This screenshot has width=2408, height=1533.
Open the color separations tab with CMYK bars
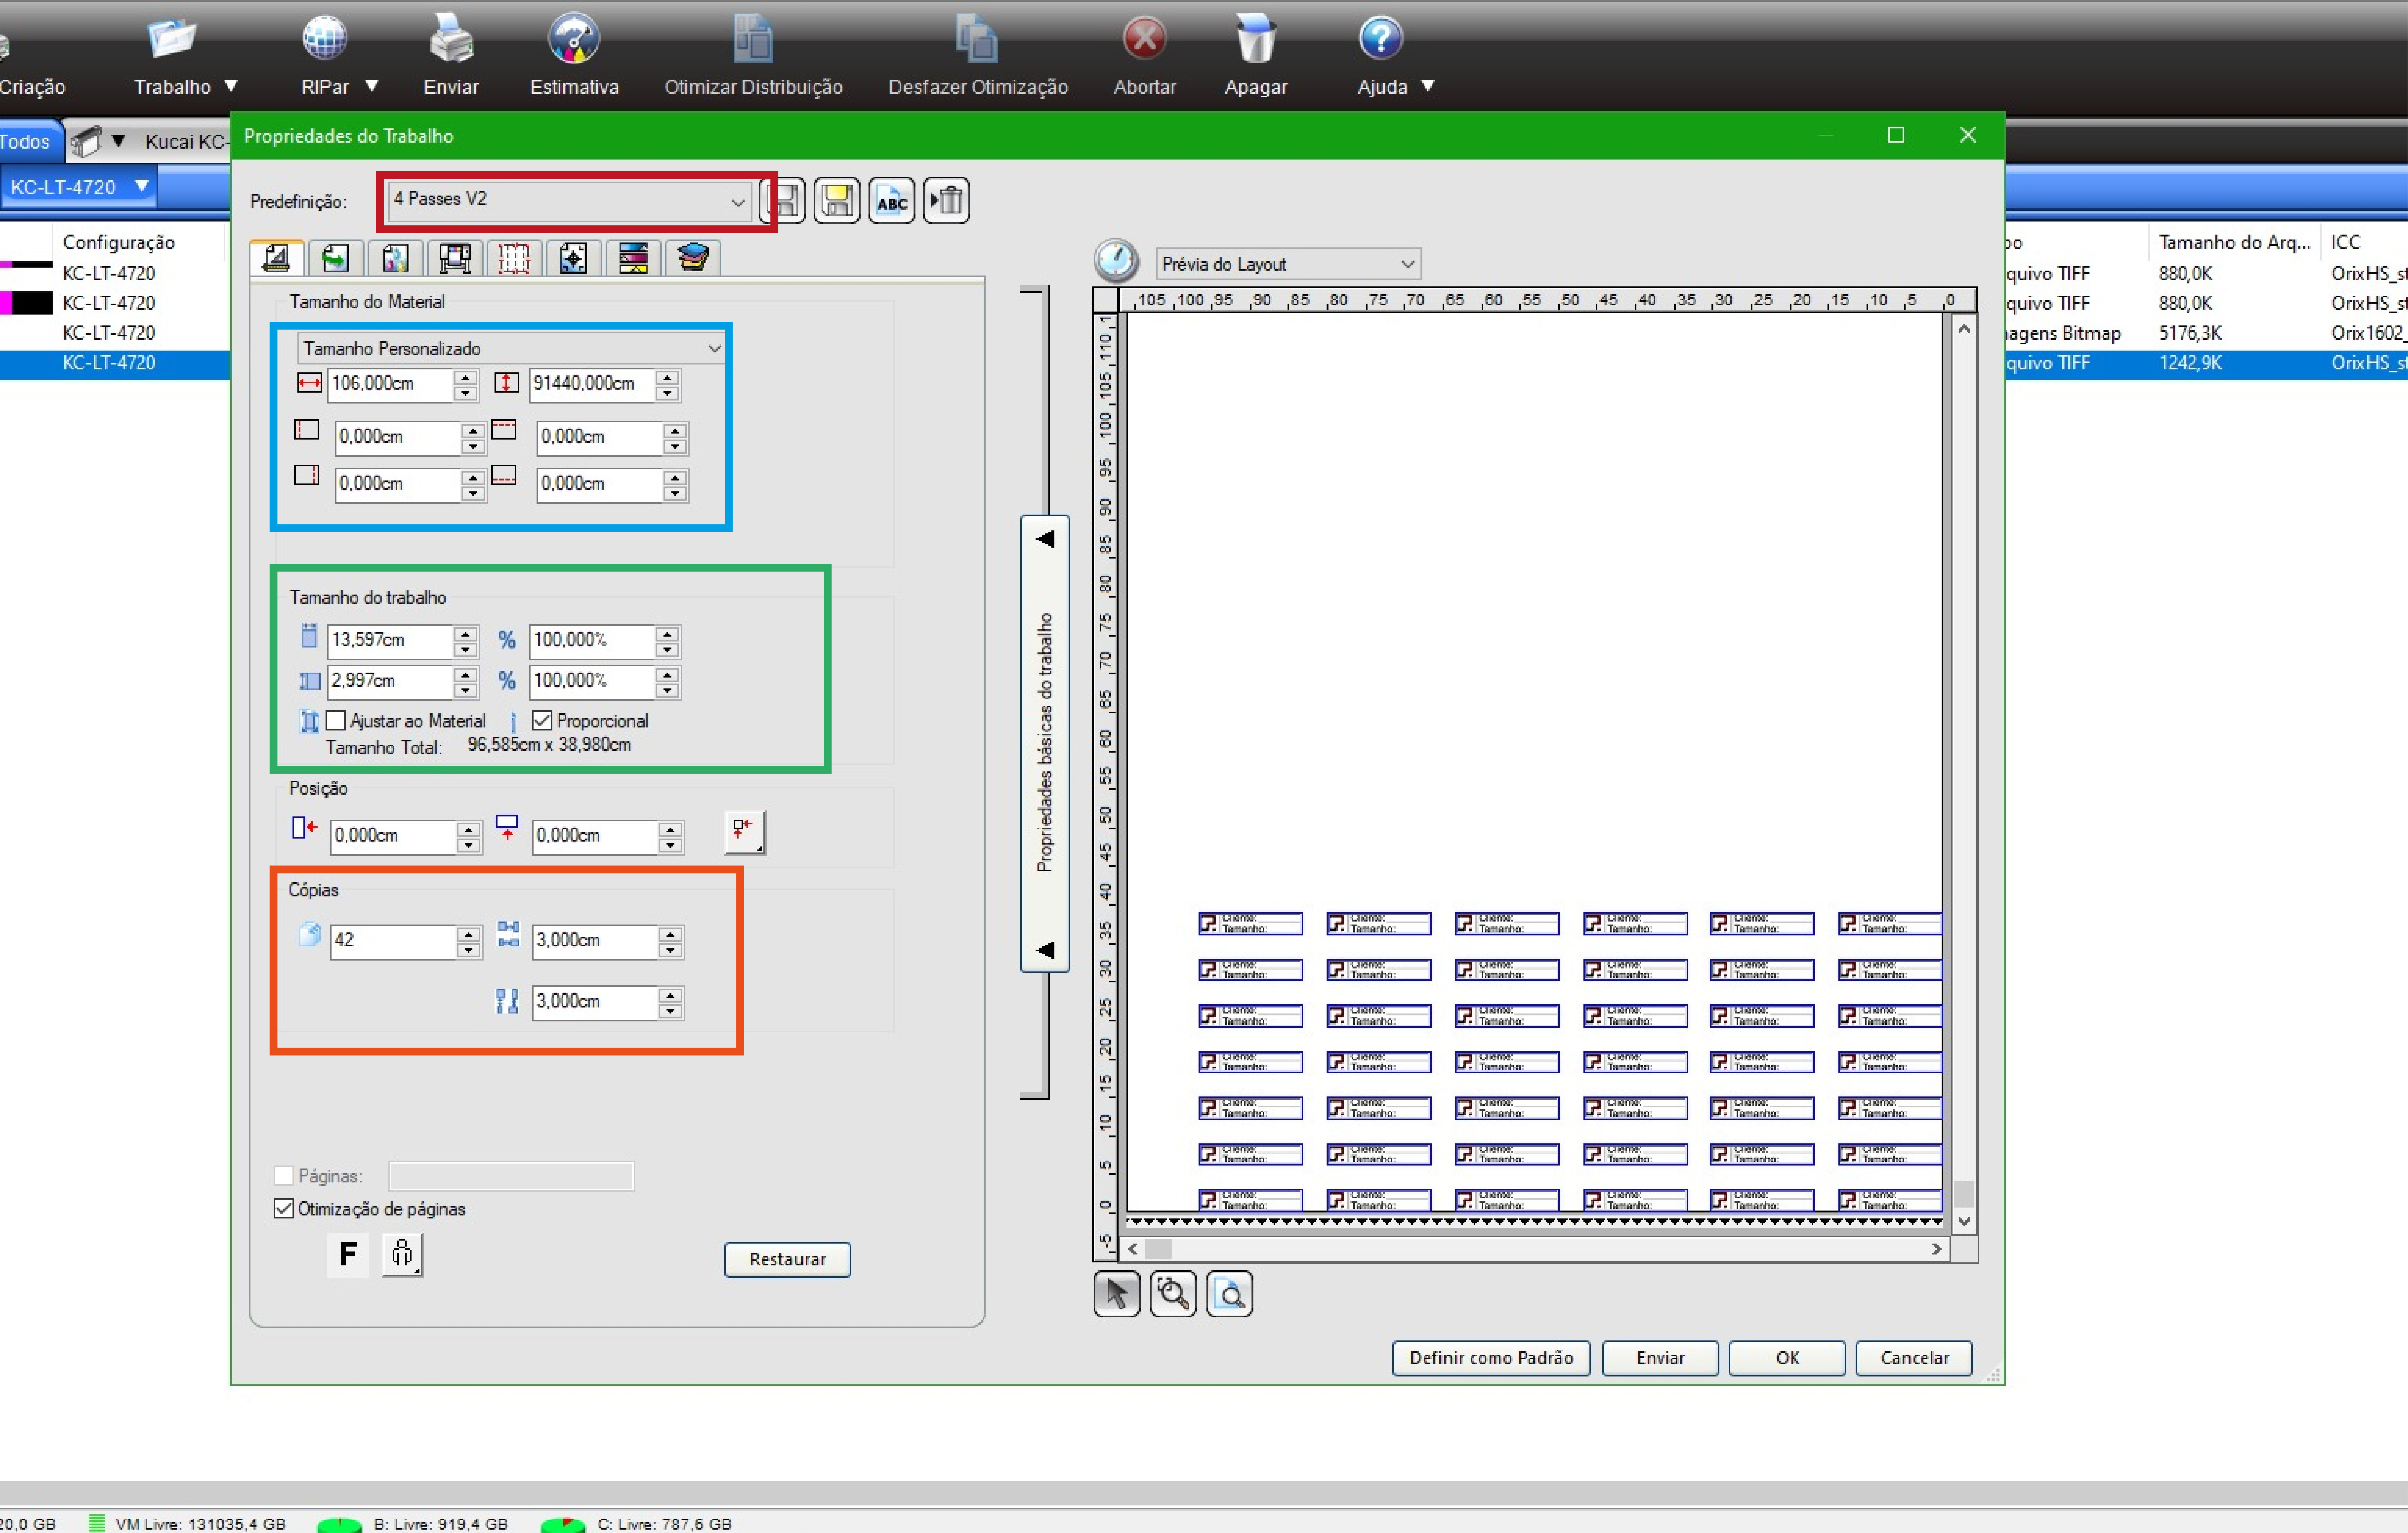tap(633, 258)
